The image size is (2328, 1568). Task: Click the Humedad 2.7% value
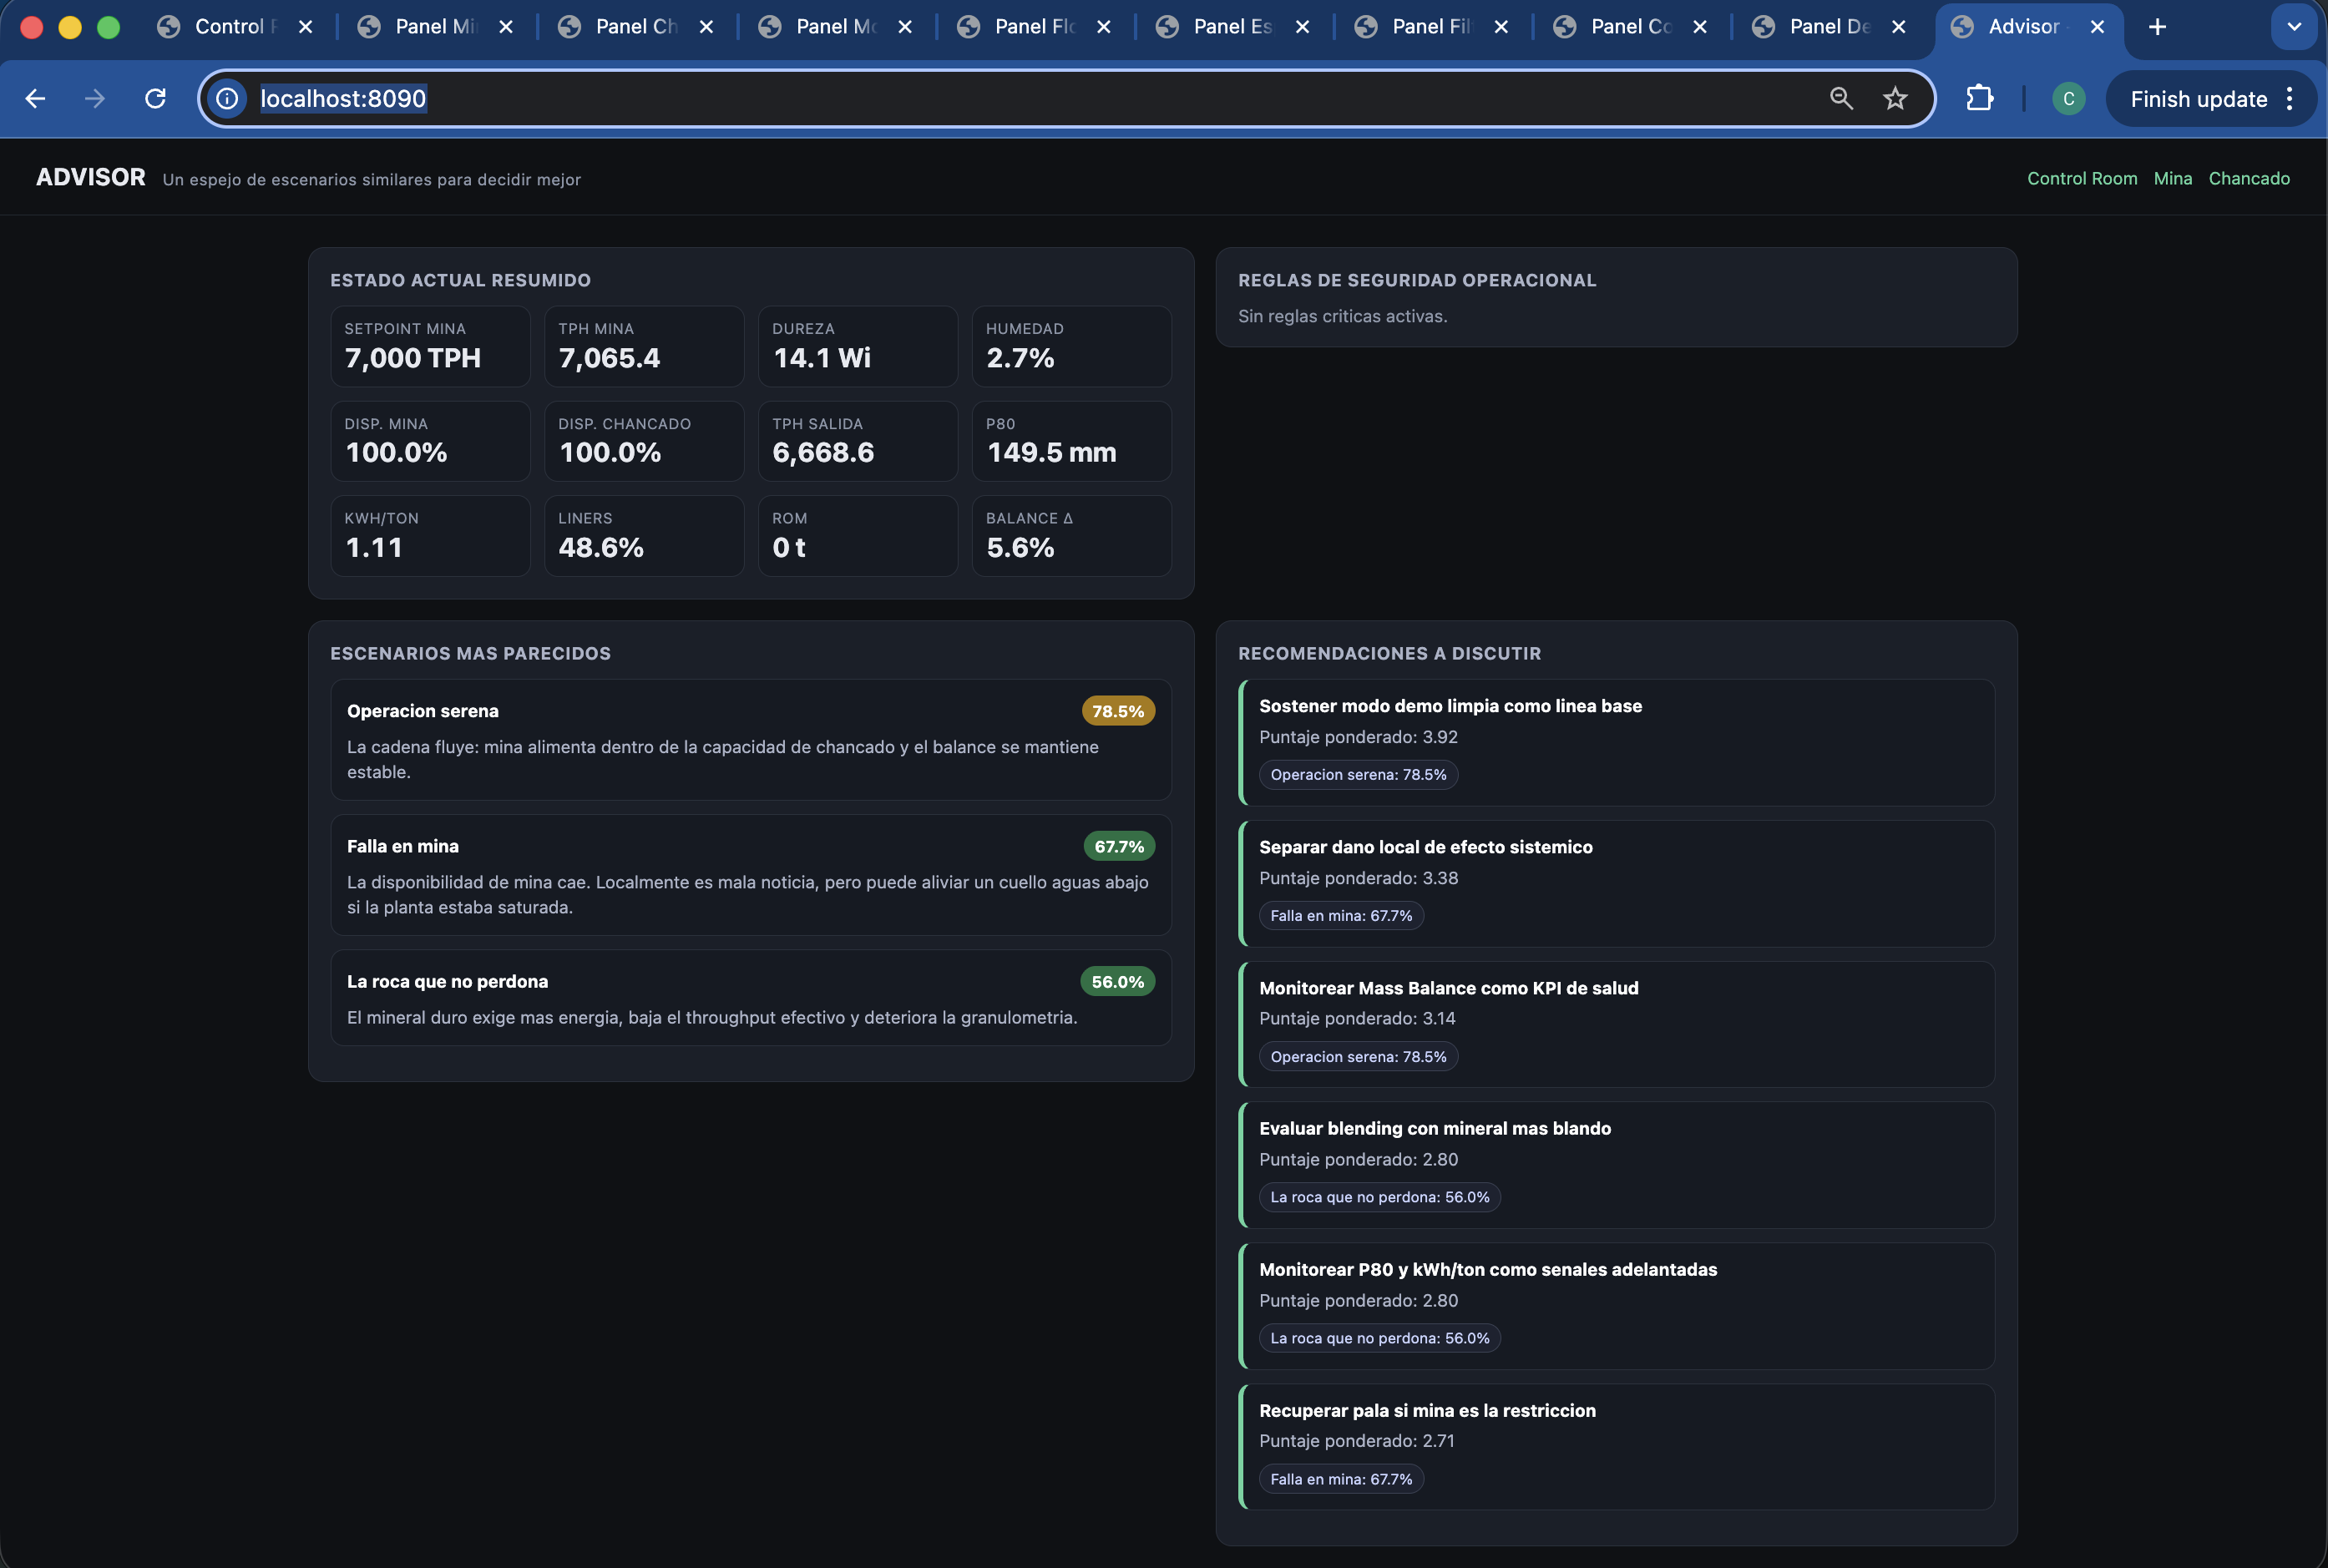click(1020, 358)
